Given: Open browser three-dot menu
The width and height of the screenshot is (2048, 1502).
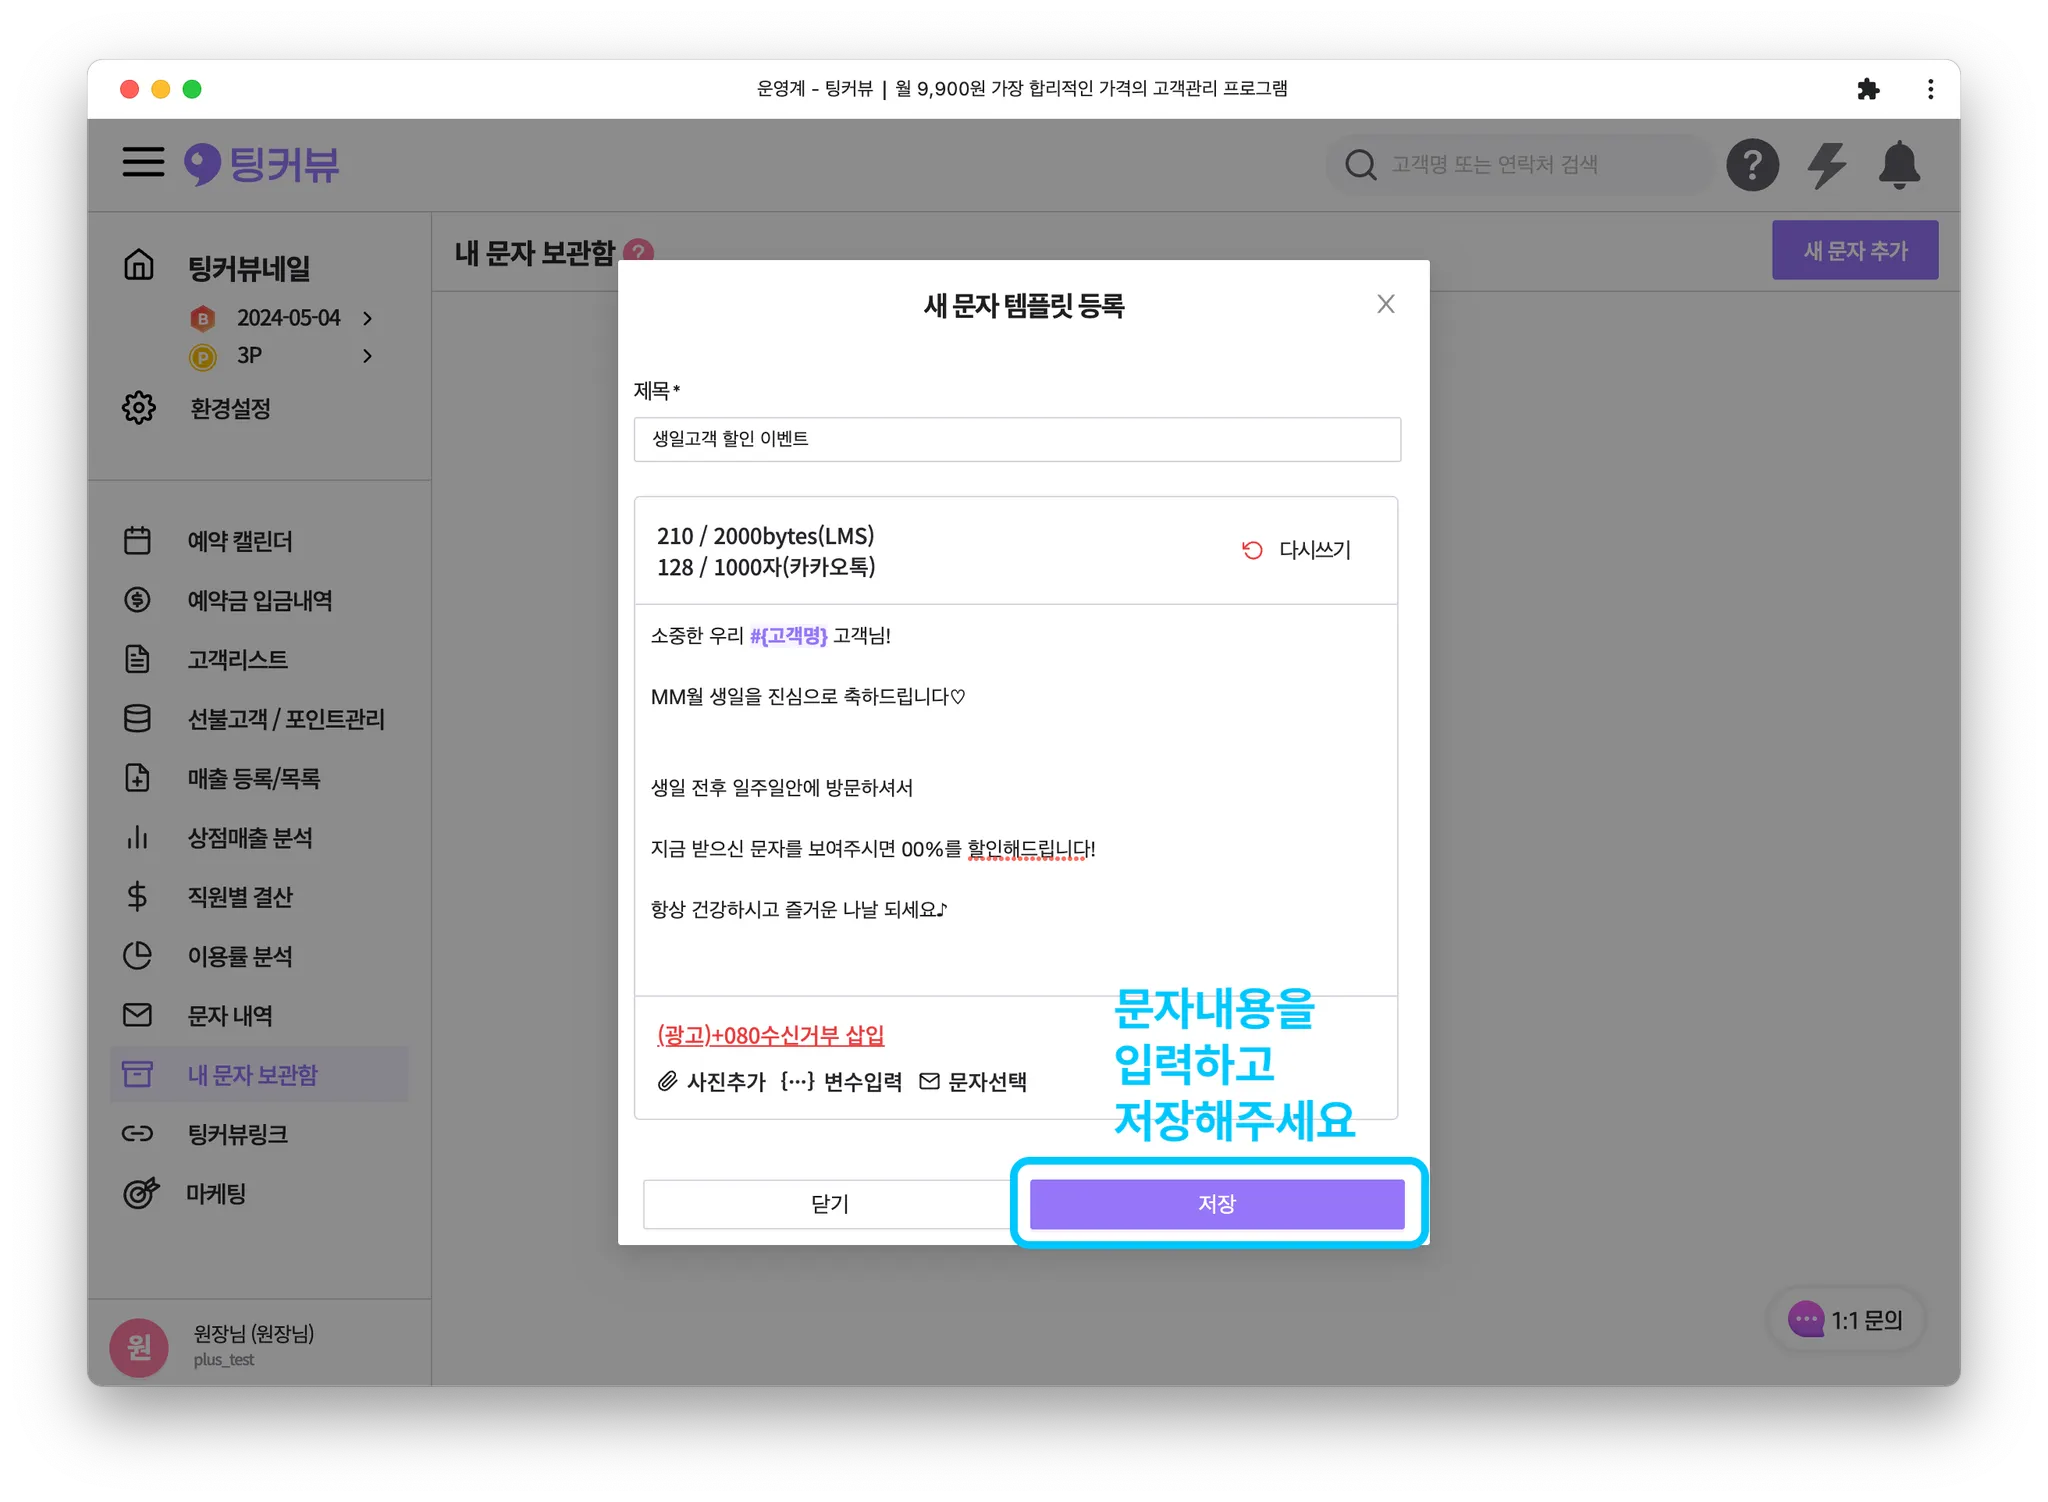Looking at the screenshot, I should 1930,89.
